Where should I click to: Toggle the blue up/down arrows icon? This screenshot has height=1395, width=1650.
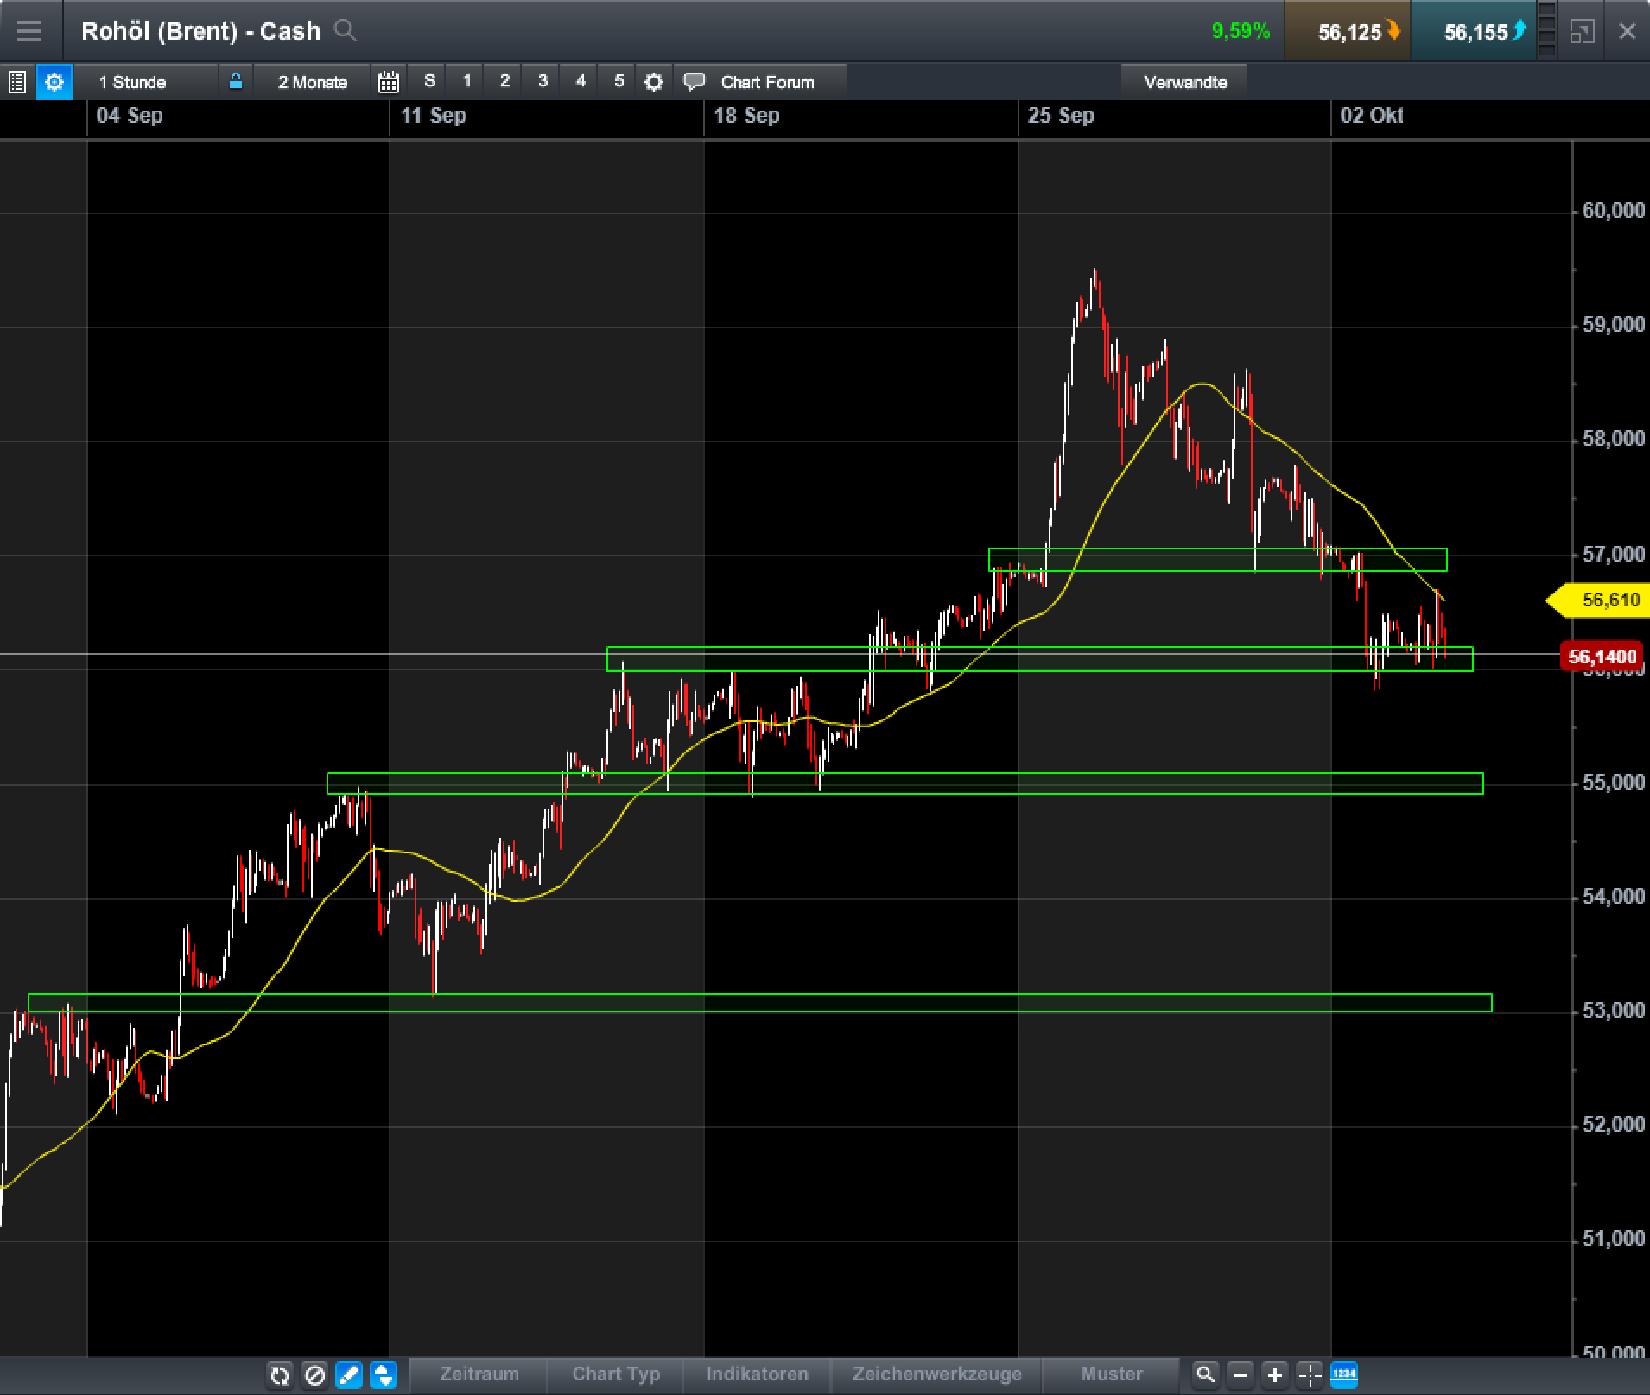tap(382, 1375)
